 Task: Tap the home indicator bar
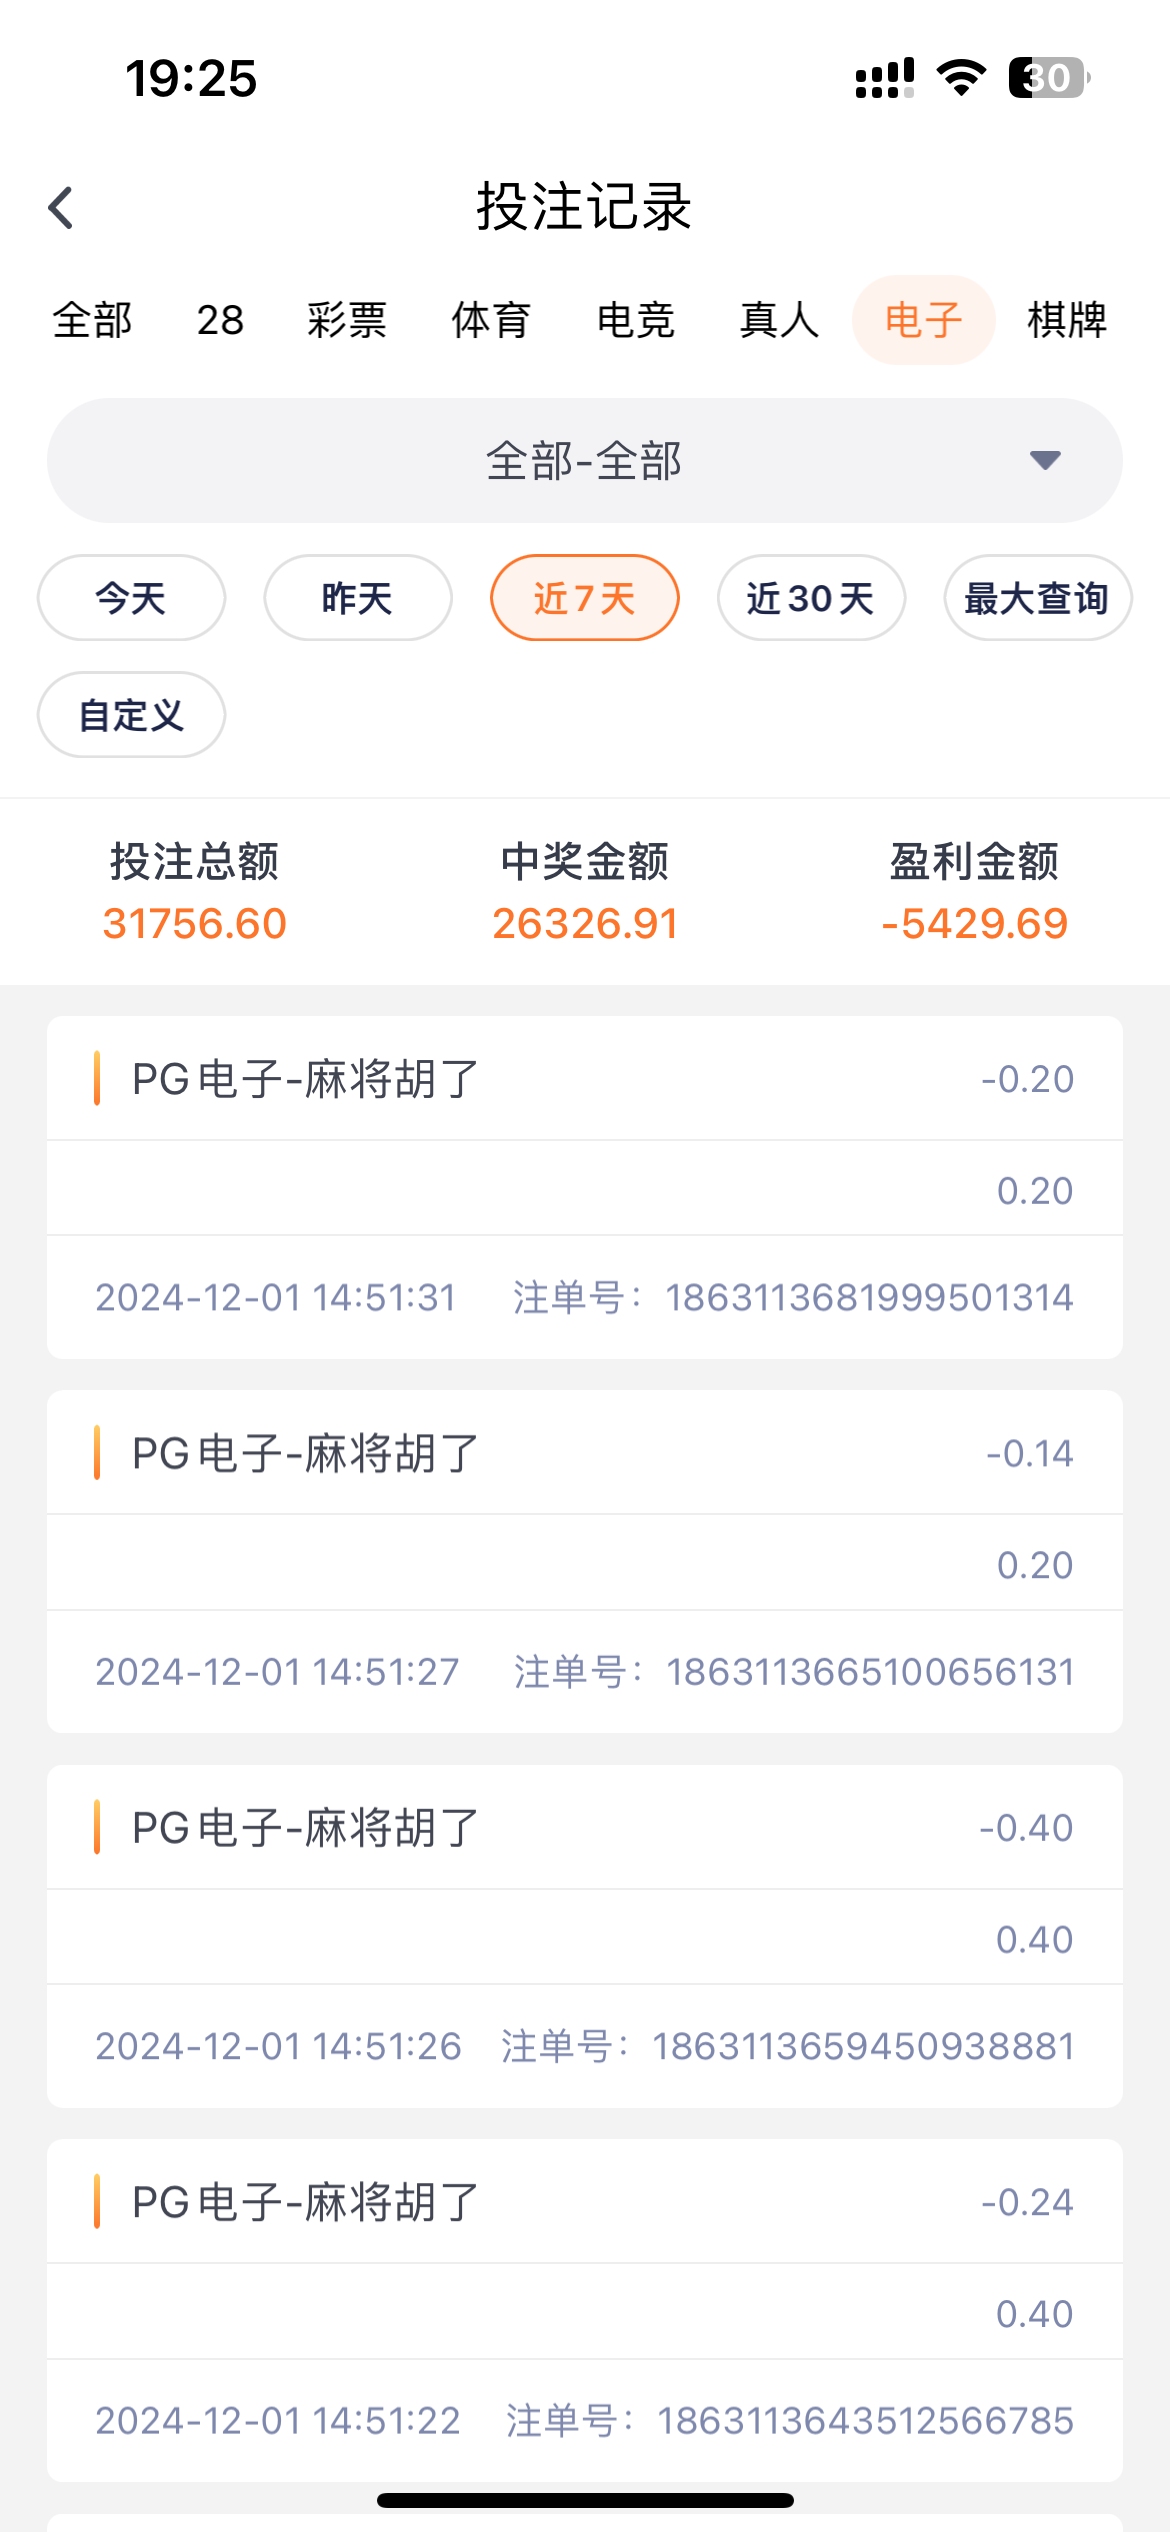coord(585,2500)
